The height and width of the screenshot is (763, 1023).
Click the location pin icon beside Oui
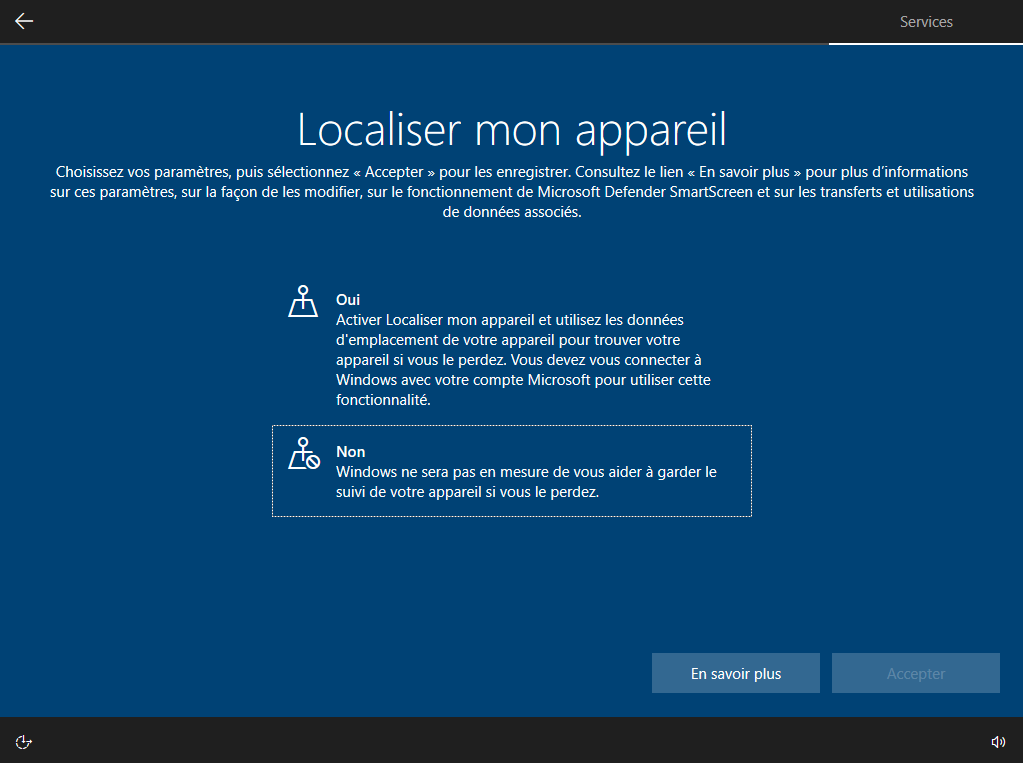(303, 302)
